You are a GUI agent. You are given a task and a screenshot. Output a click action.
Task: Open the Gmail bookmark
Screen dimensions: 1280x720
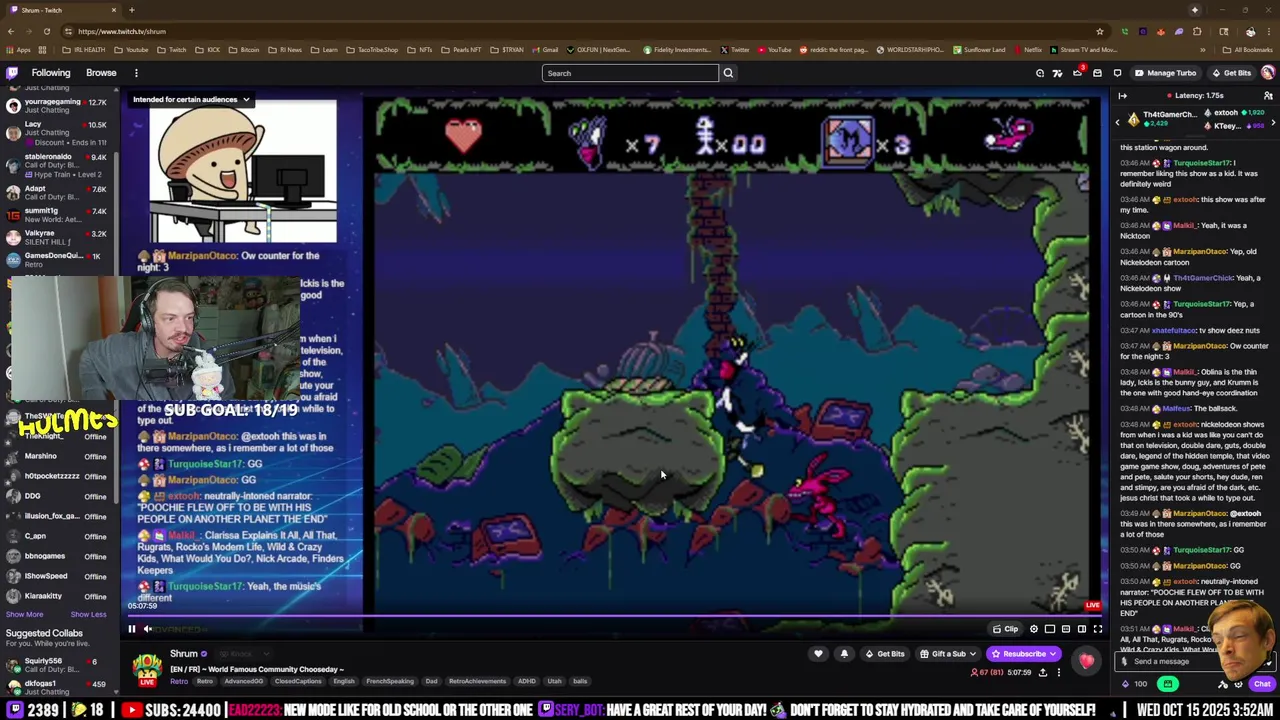tap(545, 49)
